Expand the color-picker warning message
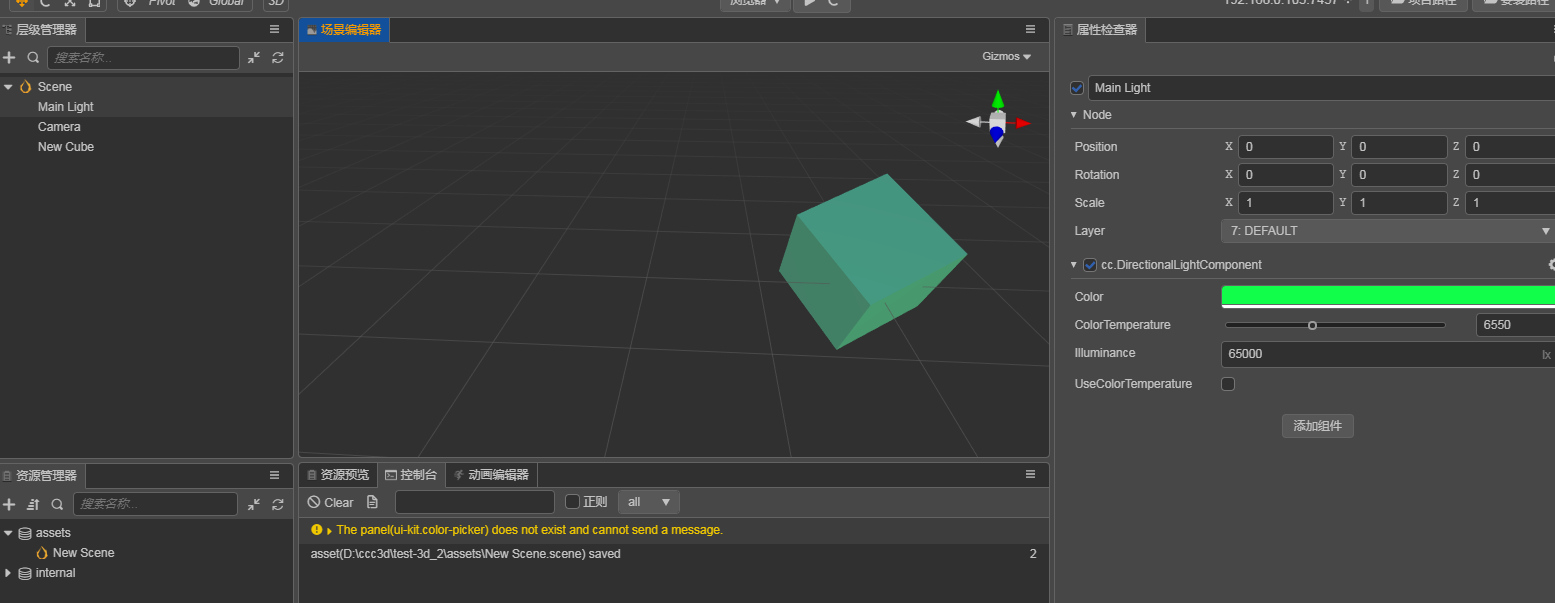The height and width of the screenshot is (603, 1555). coord(329,530)
